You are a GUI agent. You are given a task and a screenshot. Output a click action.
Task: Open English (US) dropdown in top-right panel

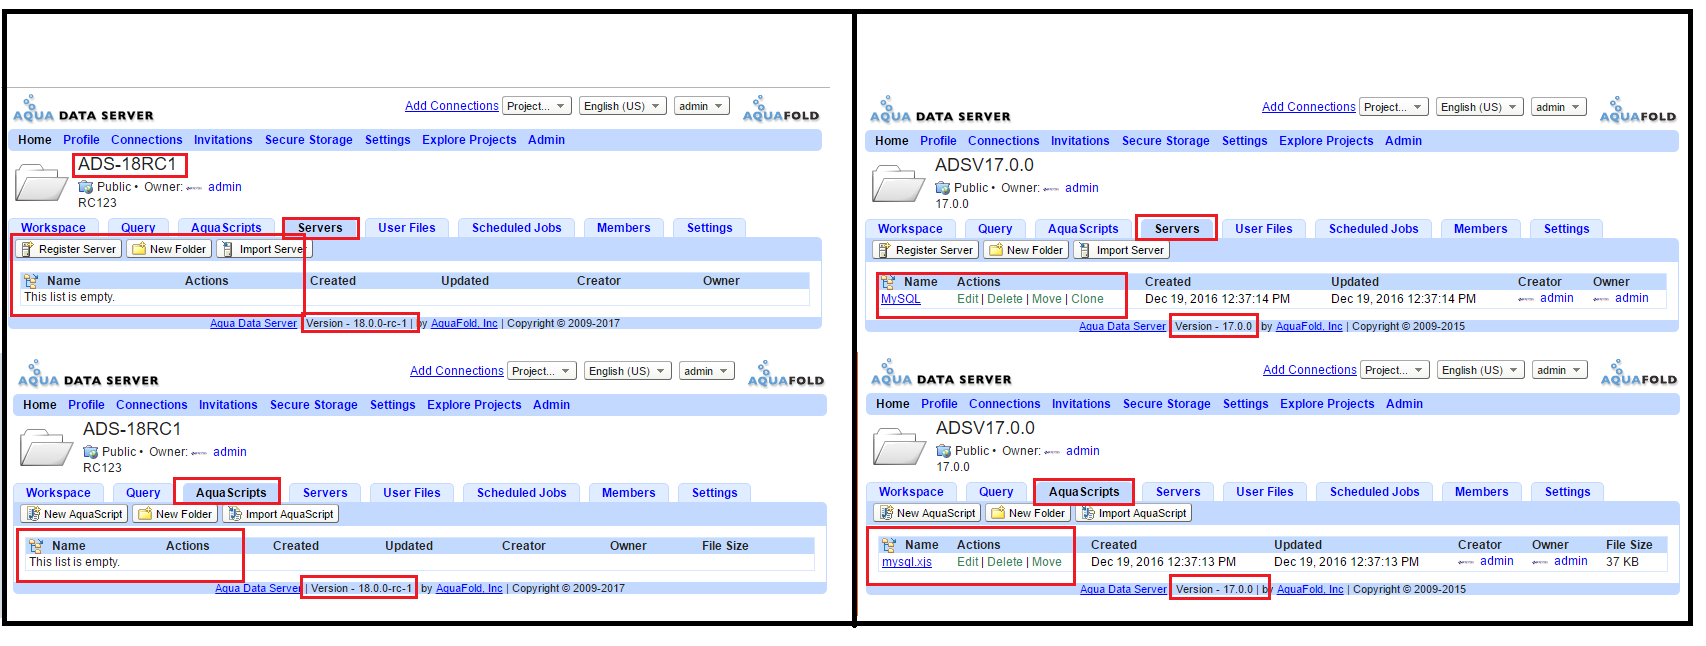pyautogui.click(x=1480, y=107)
